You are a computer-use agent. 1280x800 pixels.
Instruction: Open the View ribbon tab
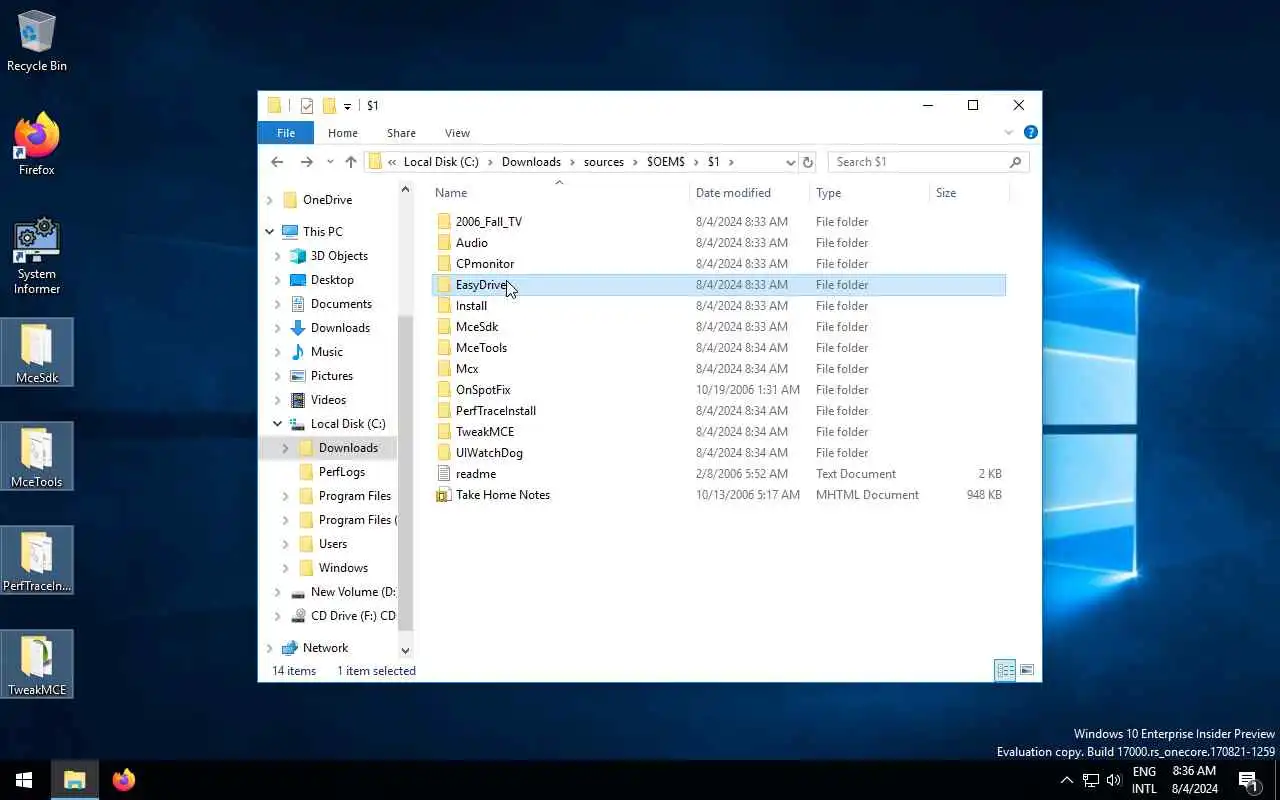point(457,133)
